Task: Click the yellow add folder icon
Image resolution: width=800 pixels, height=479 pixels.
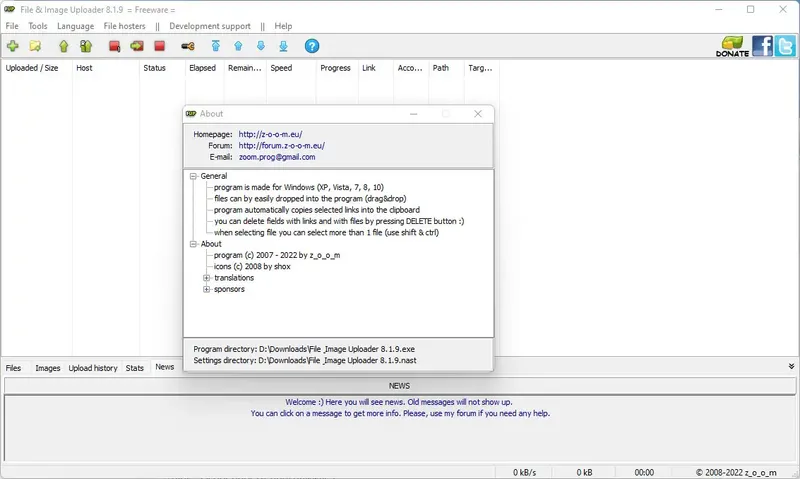Action: pos(35,46)
